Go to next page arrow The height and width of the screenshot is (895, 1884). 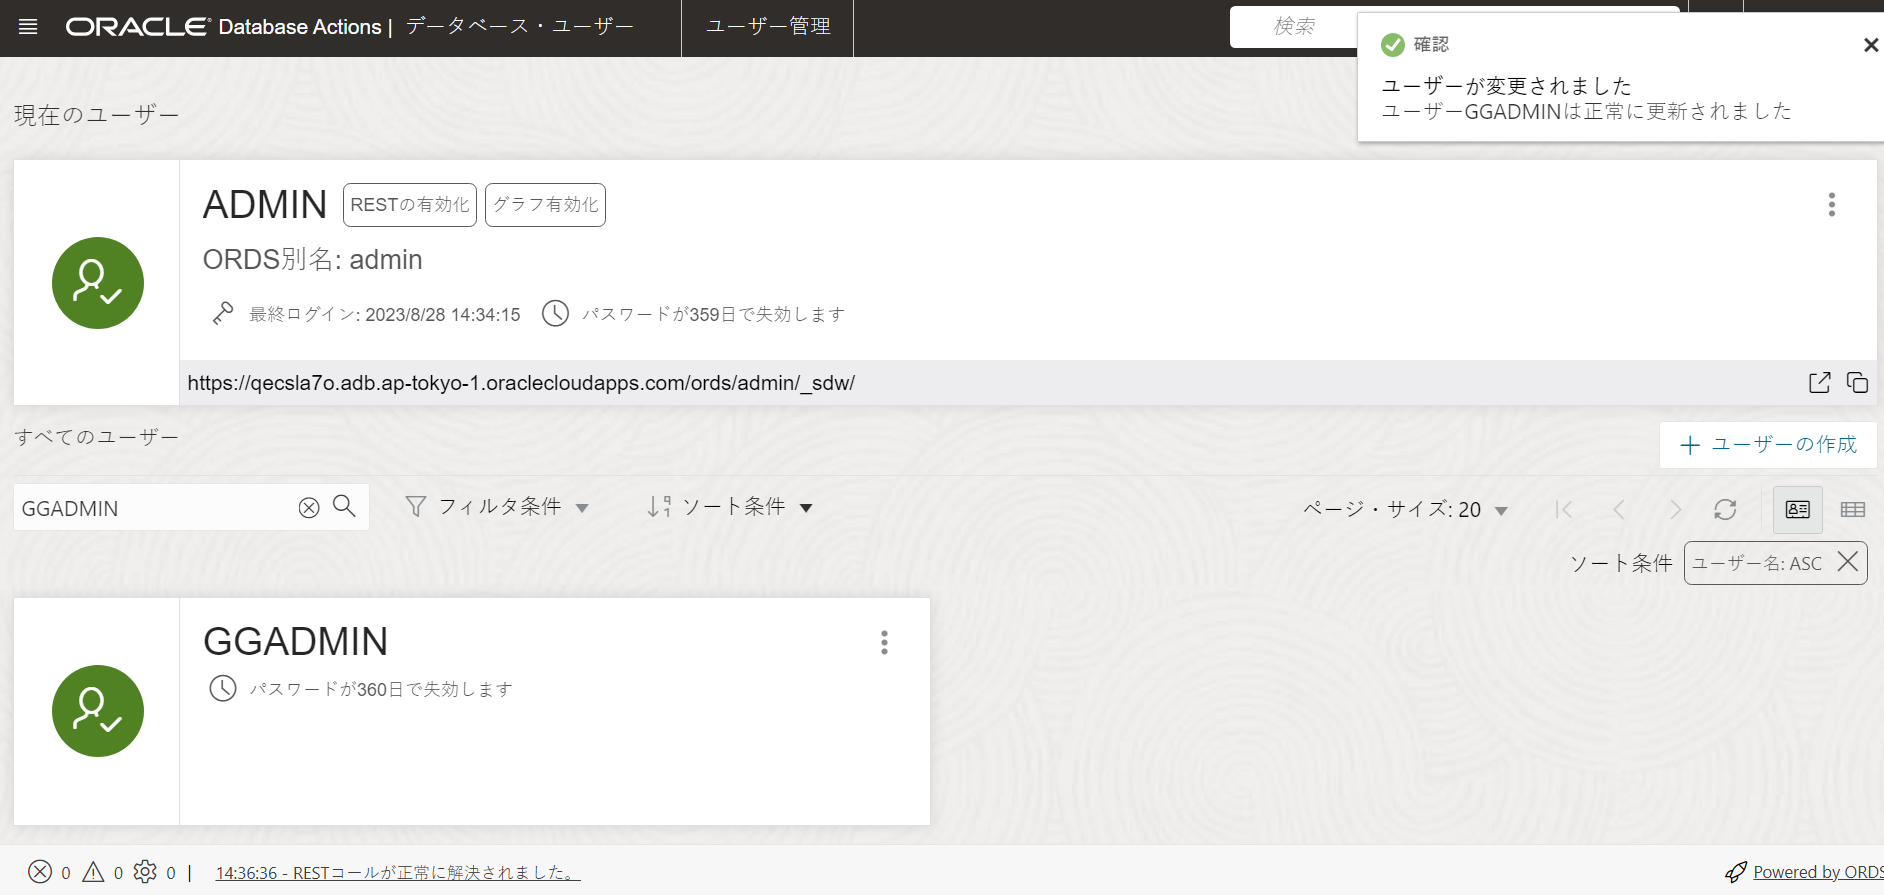pos(1675,510)
